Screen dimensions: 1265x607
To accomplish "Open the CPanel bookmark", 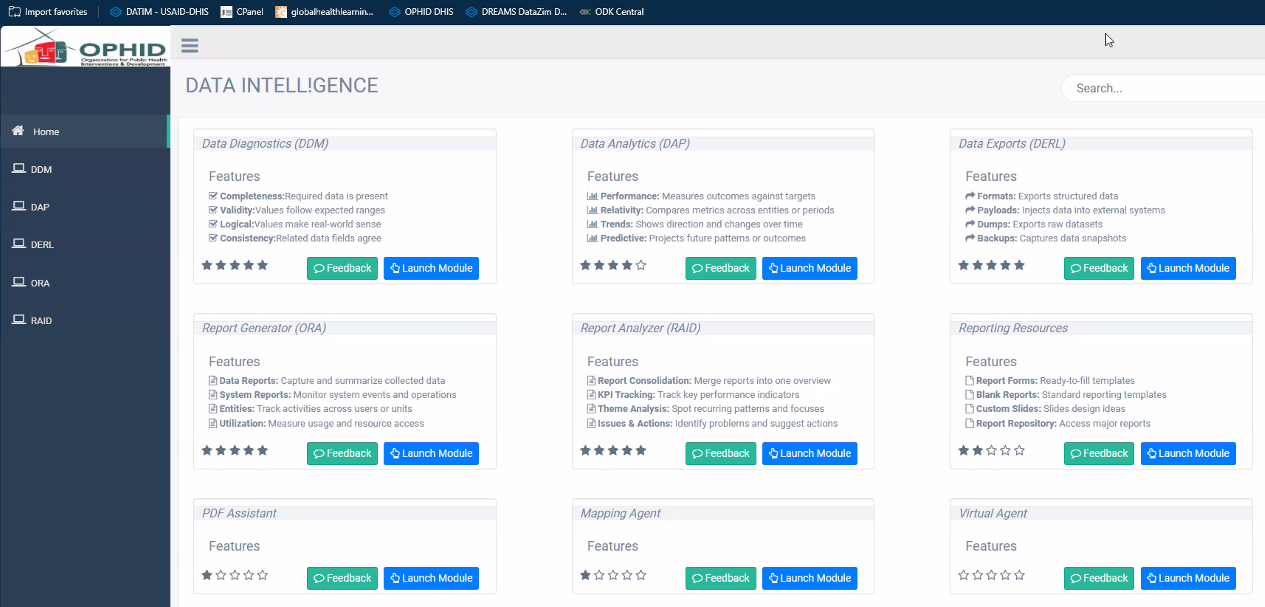I will [x=243, y=12].
